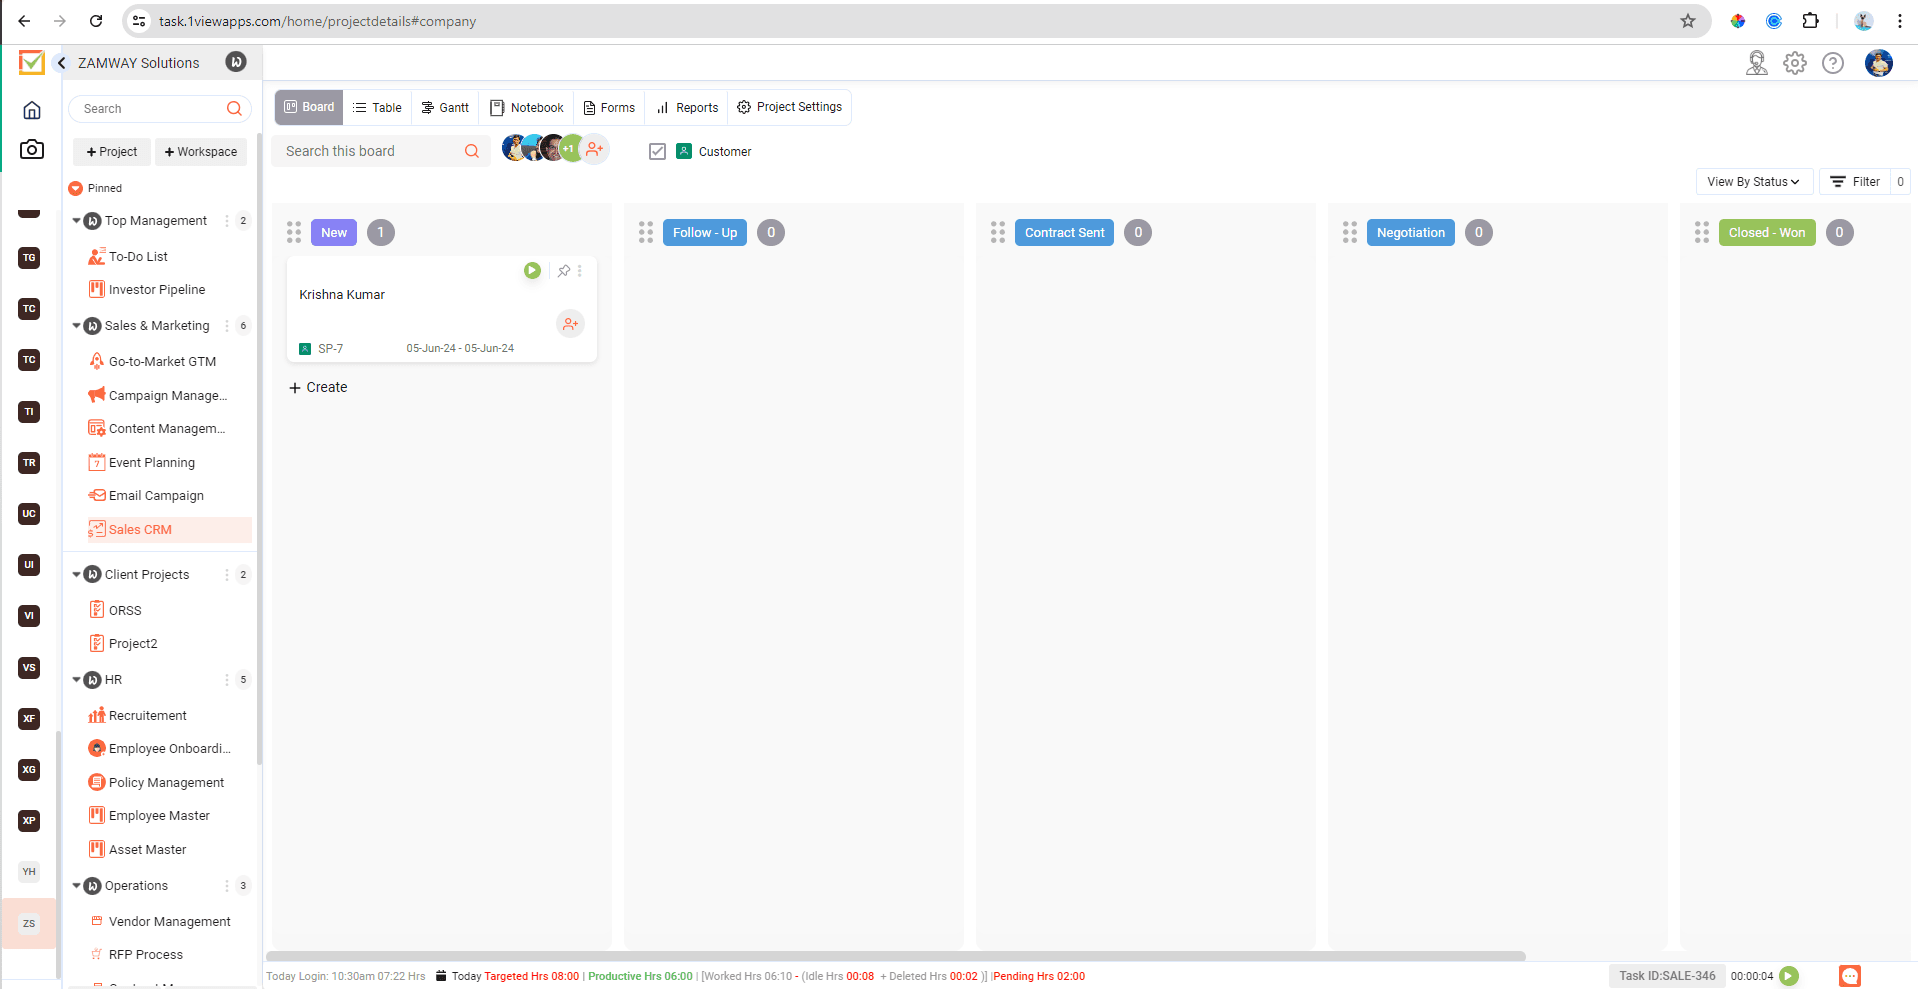Collapse the sidebar with back chevron
1918x989 pixels.
[62, 63]
